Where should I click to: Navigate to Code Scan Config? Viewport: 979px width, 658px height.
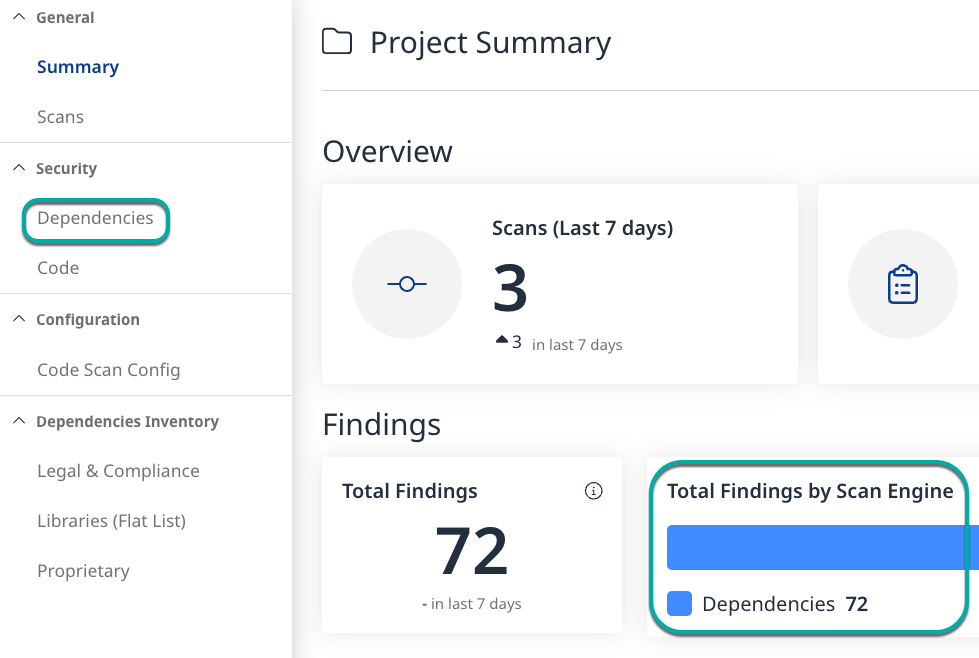point(108,369)
